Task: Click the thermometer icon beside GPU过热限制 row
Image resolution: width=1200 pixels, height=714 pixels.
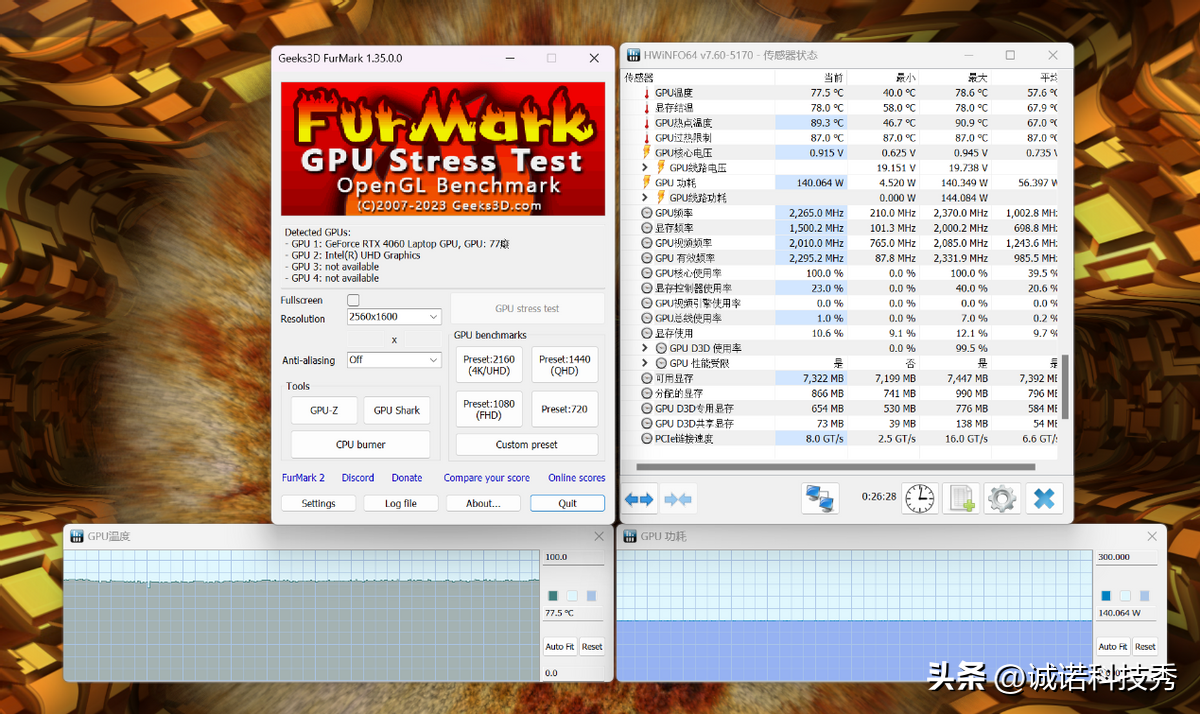Action: [x=646, y=138]
